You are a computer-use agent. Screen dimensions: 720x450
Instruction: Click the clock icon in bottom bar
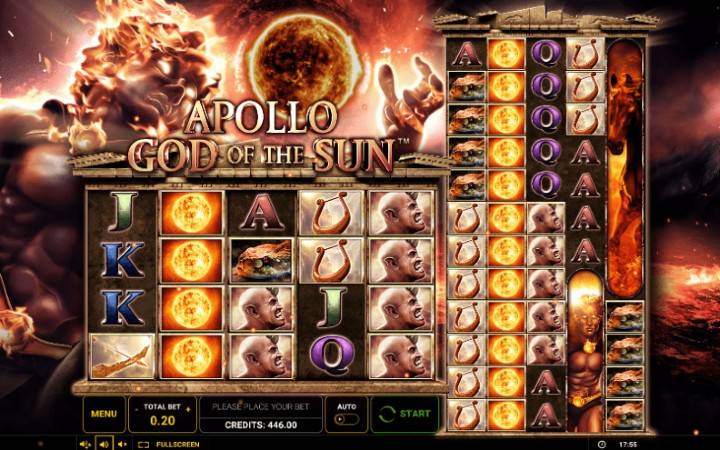pyautogui.click(x=602, y=444)
